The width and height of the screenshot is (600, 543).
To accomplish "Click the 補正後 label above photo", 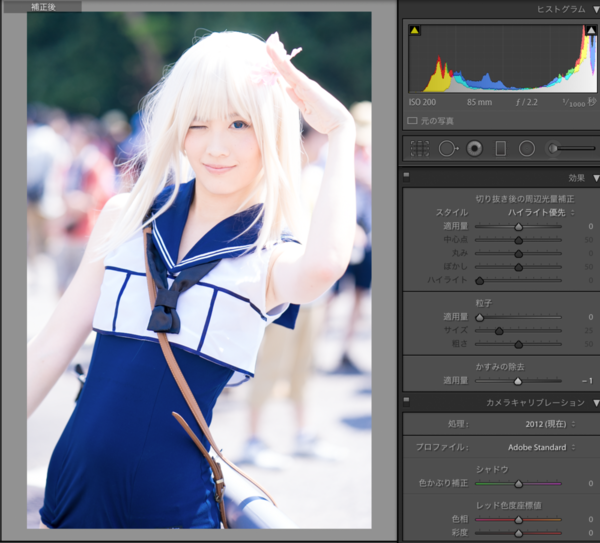I will 43,7.
